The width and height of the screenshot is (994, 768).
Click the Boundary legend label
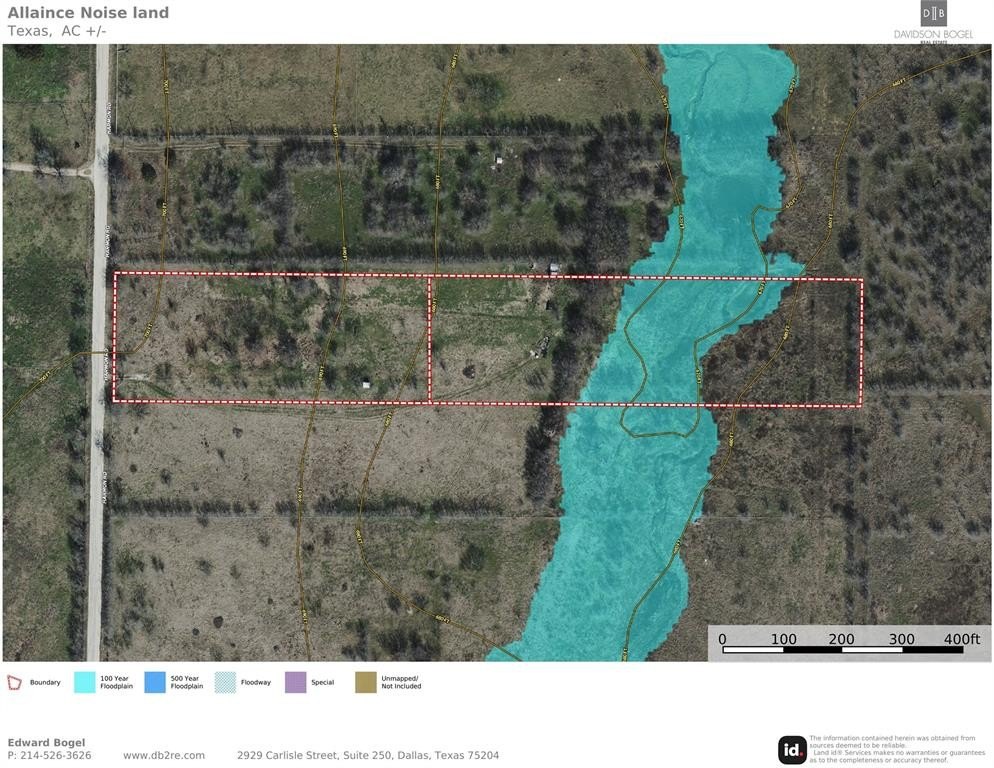click(x=45, y=682)
